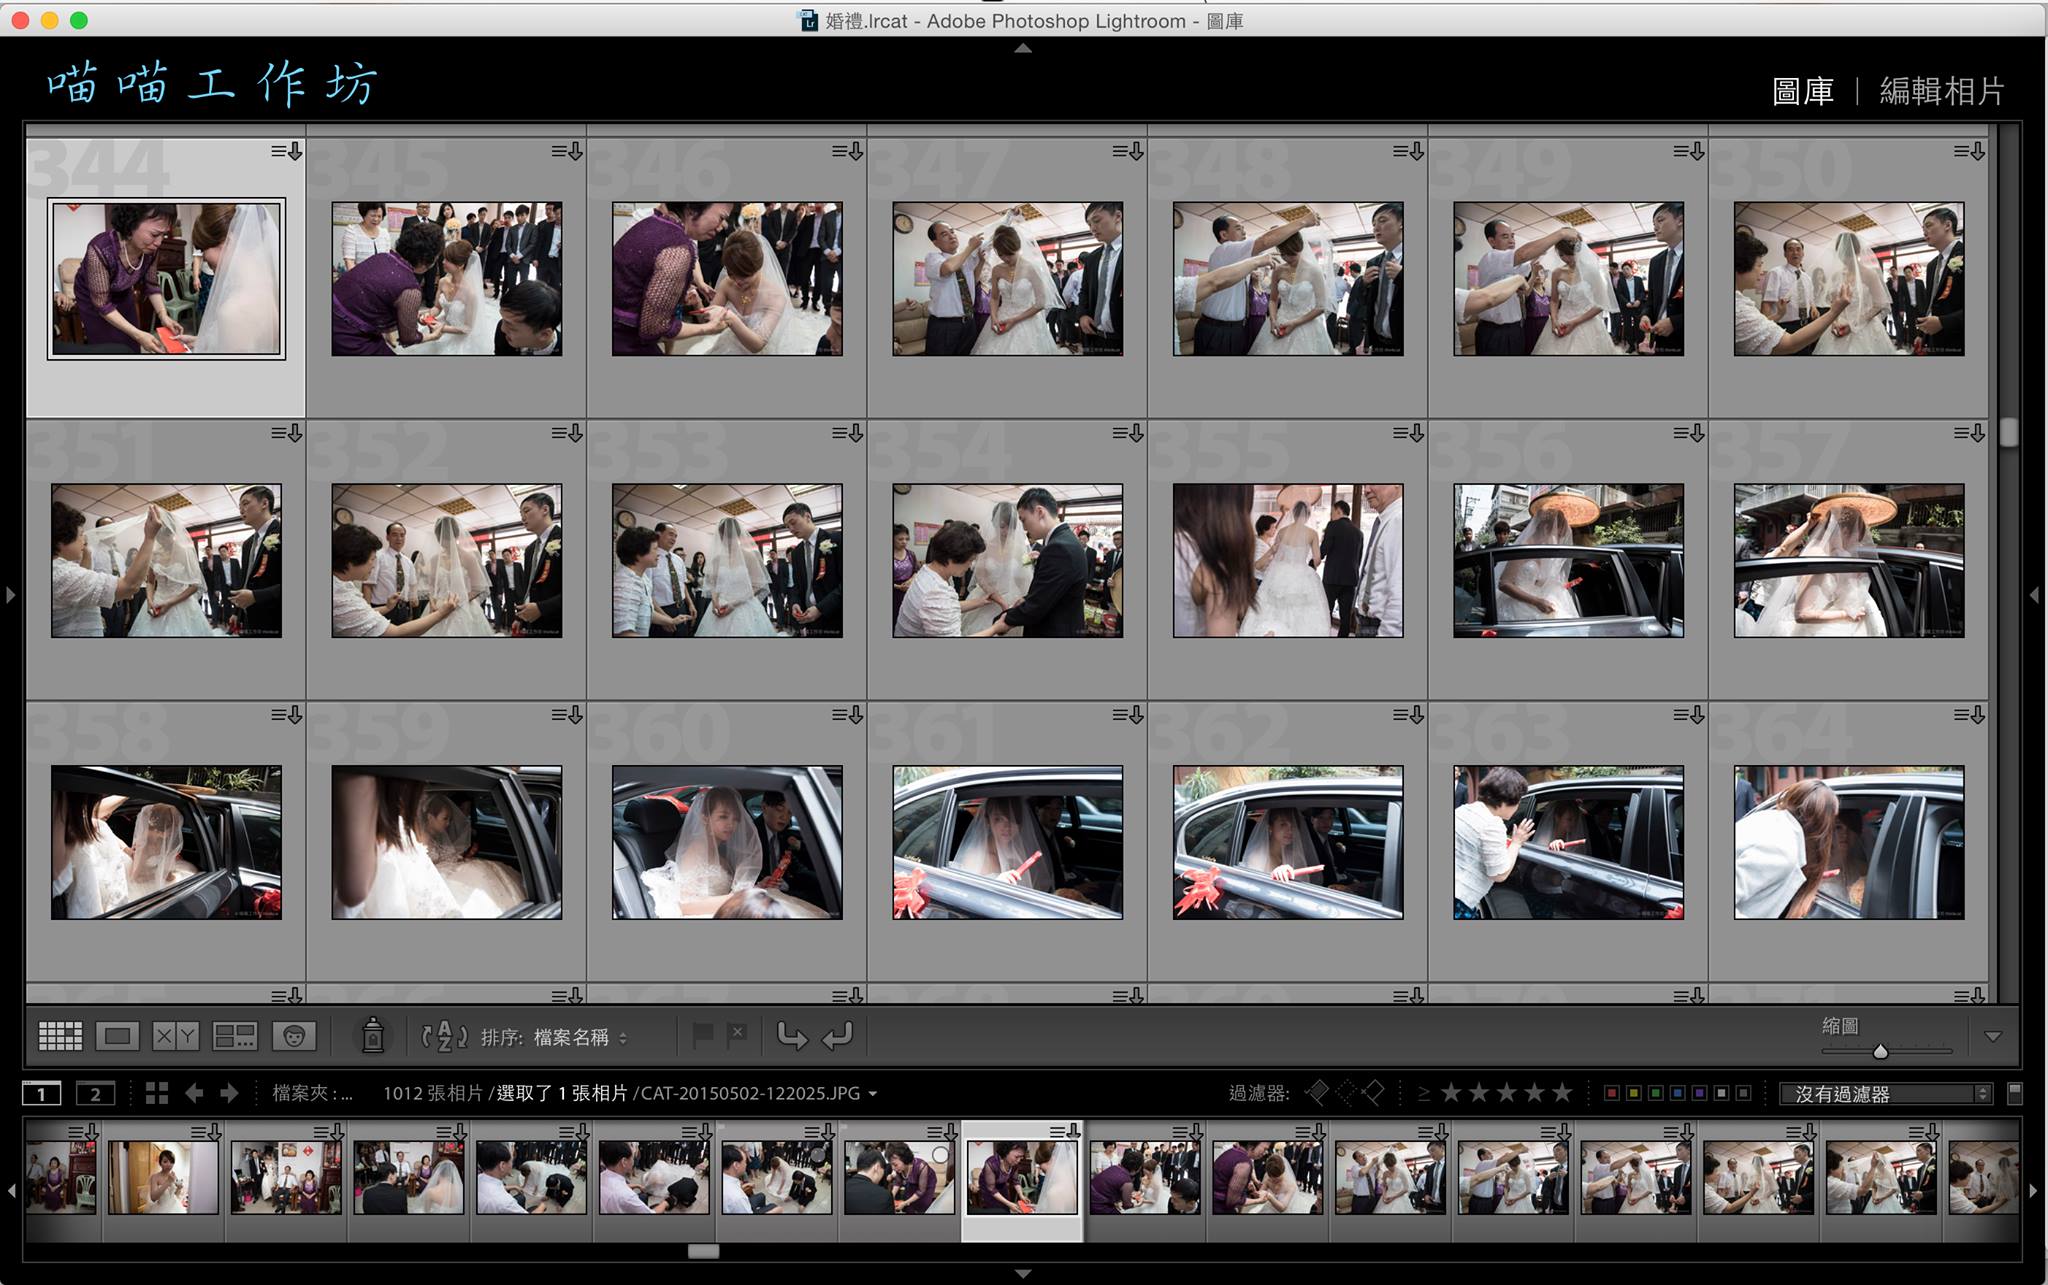This screenshot has height=1285, width=2048.
Task: Open the People face view
Action: (294, 1036)
